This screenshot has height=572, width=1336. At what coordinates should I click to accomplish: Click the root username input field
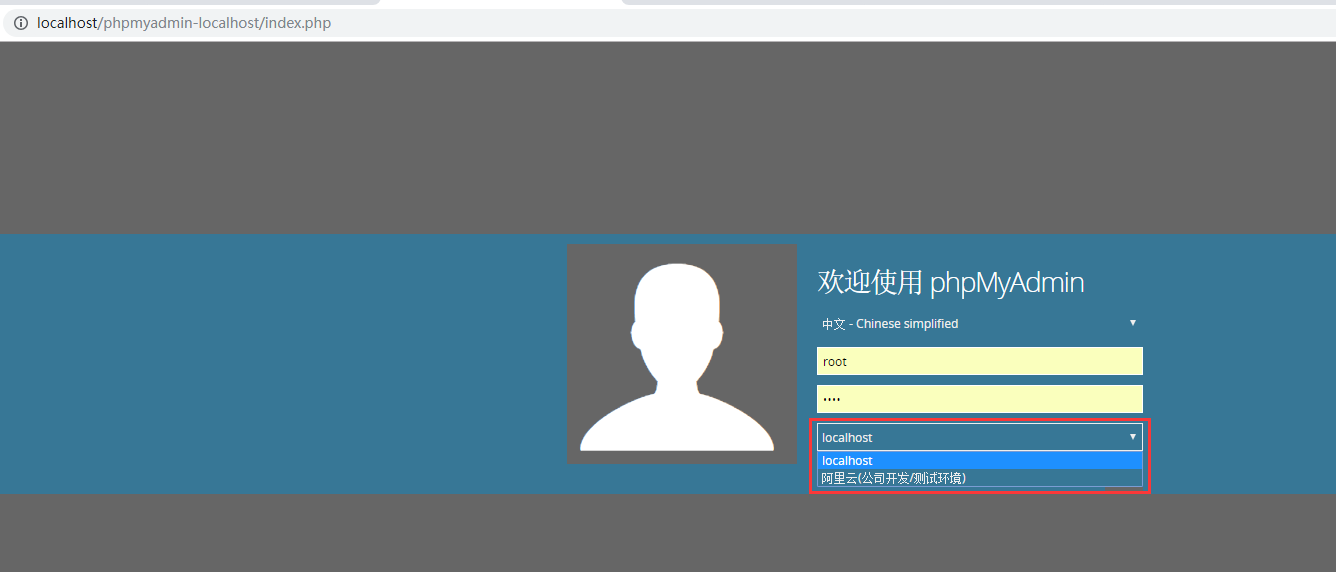point(980,361)
